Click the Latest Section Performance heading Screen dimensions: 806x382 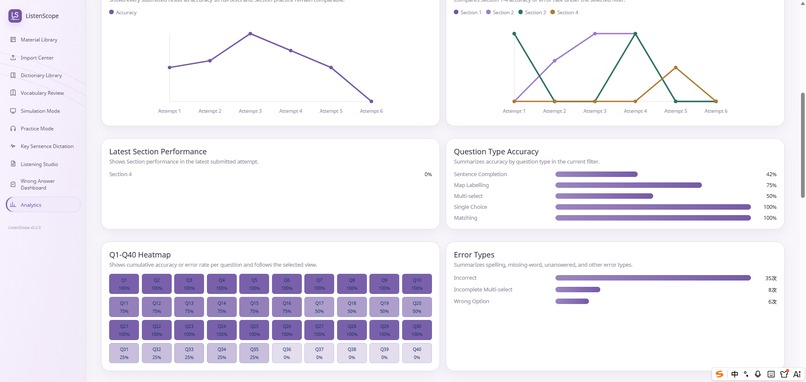click(158, 152)
